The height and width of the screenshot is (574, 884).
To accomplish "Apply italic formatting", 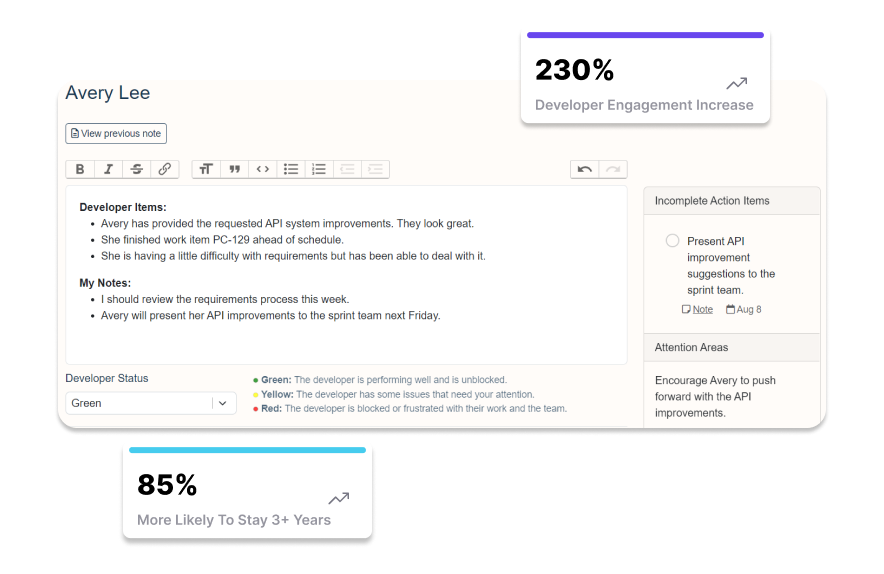I will point(108,169).
